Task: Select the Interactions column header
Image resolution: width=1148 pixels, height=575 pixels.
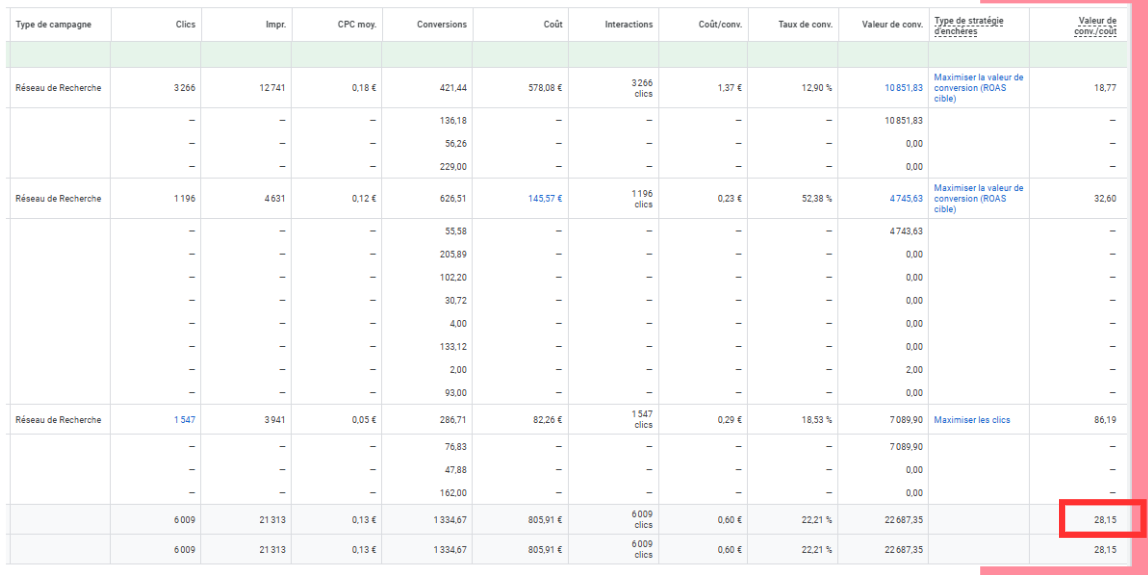Action: point(628,24)
